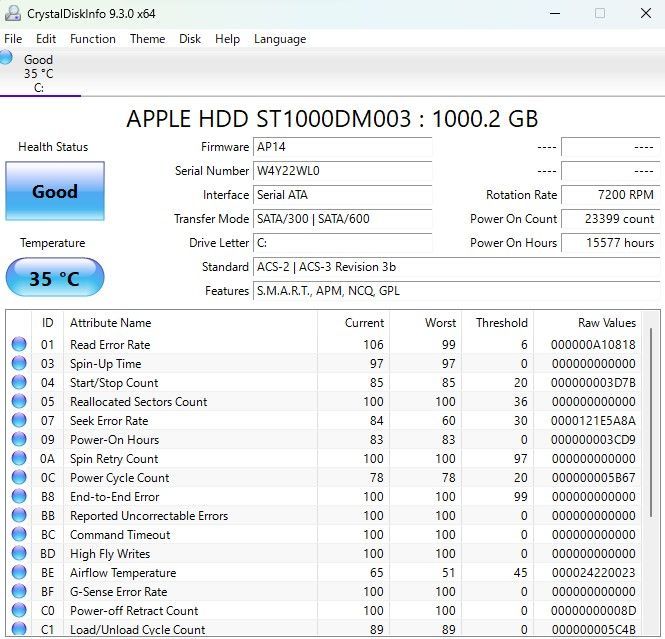Image resolution: width=665 pixels, height=639 pixels.
Task: Click the status orb for Reallocated Sectors Count
Action: 19,402
